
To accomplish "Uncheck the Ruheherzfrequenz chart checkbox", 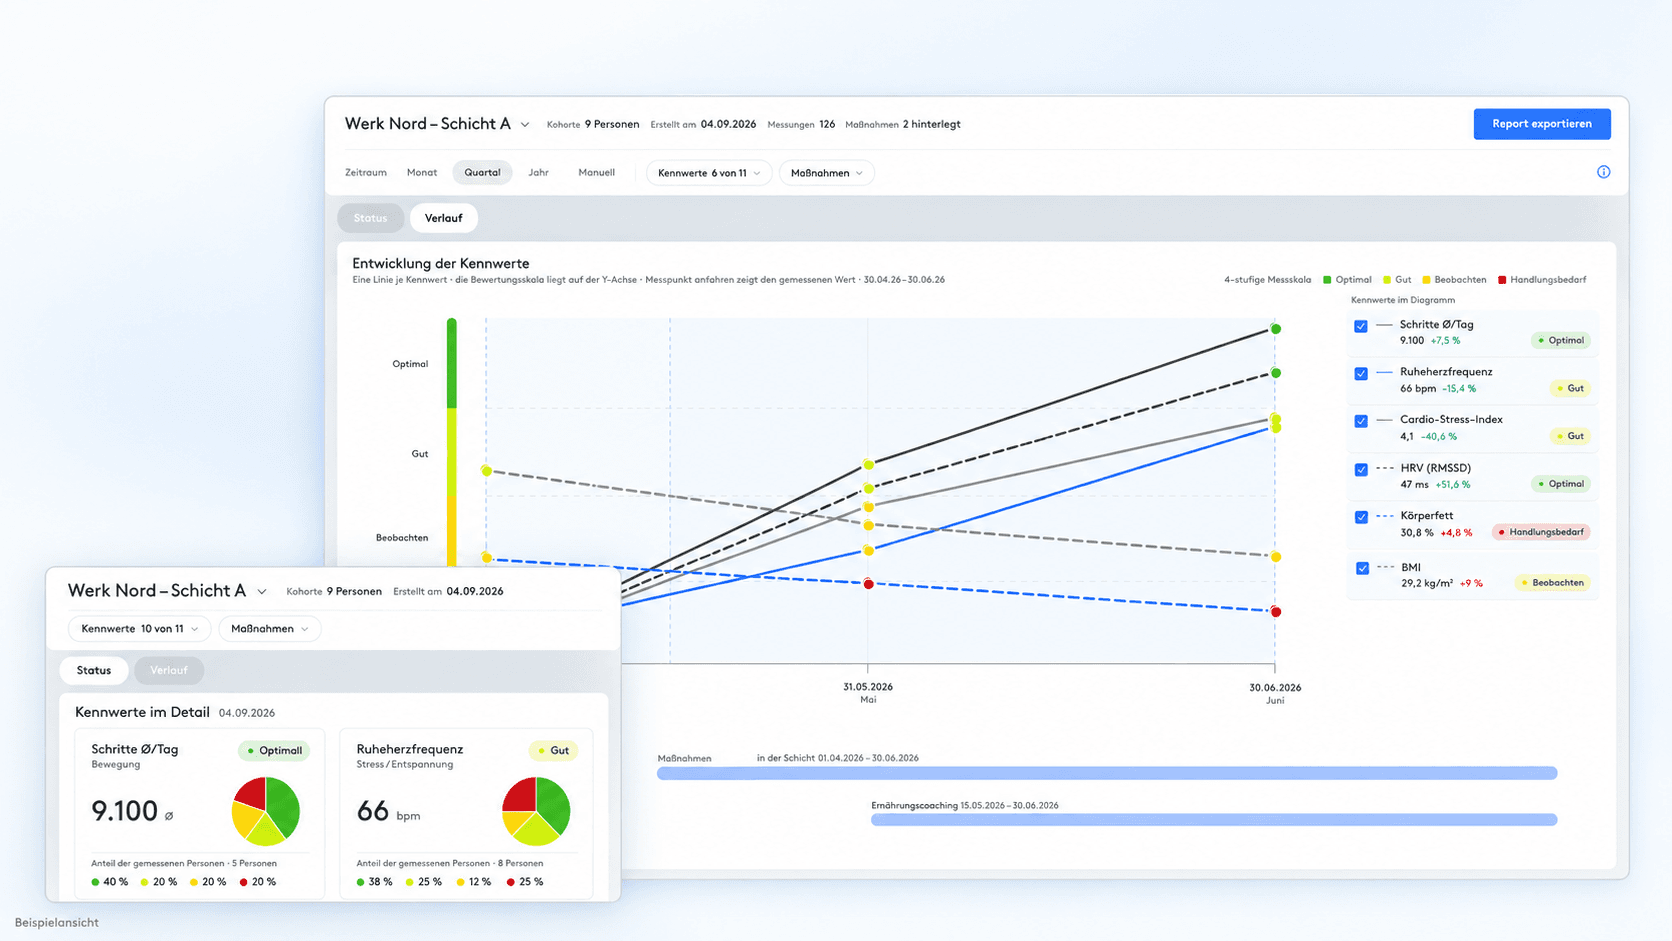I will tap(1361, 373).
